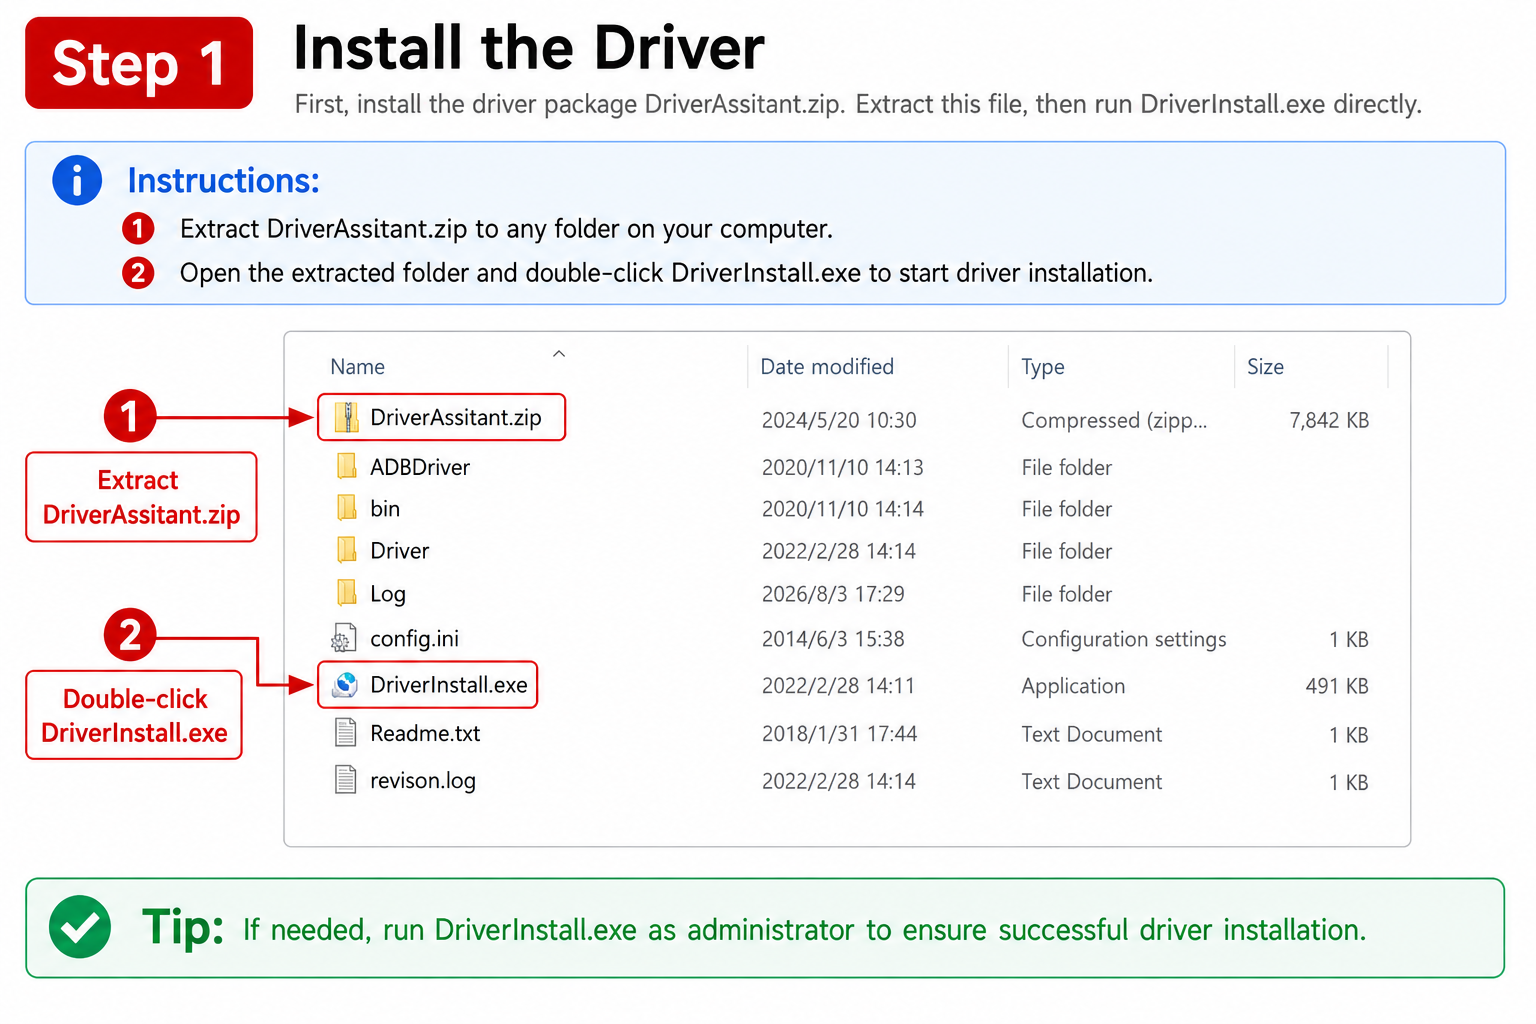Click the date 2024/5/20 10:30
Image resolution: width=1536 pixels, height=1024 pixels.
click(839, 420)
